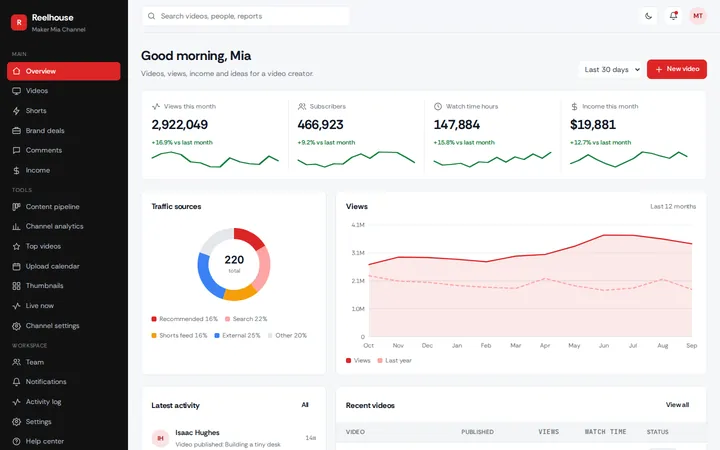Viewport: 720px width, 450px height.
Task: Go to Shorts in sidebar
Action: pyautogui.click(x=64, y=111)
